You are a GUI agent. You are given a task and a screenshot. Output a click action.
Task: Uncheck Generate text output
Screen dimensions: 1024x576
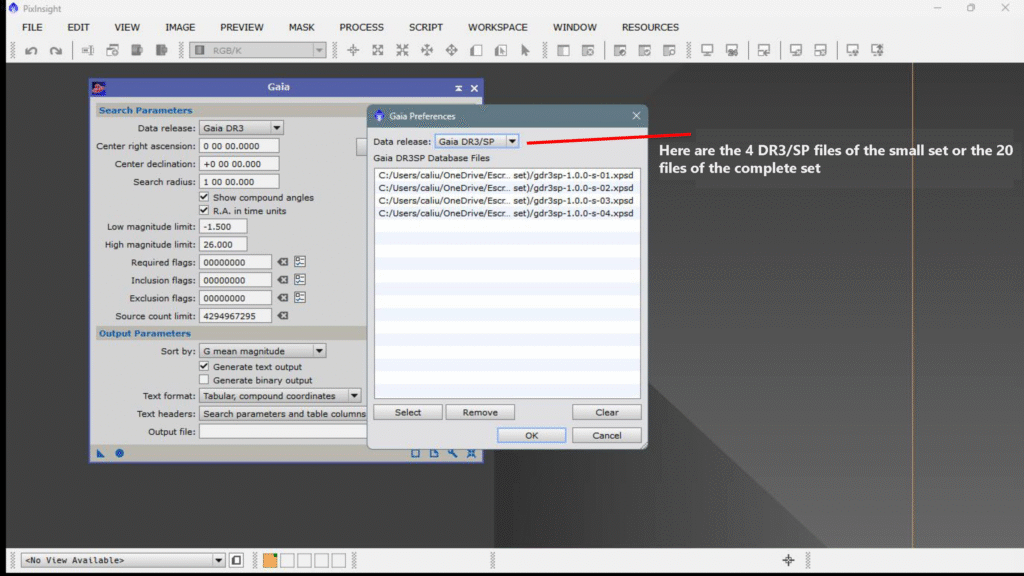205,367
